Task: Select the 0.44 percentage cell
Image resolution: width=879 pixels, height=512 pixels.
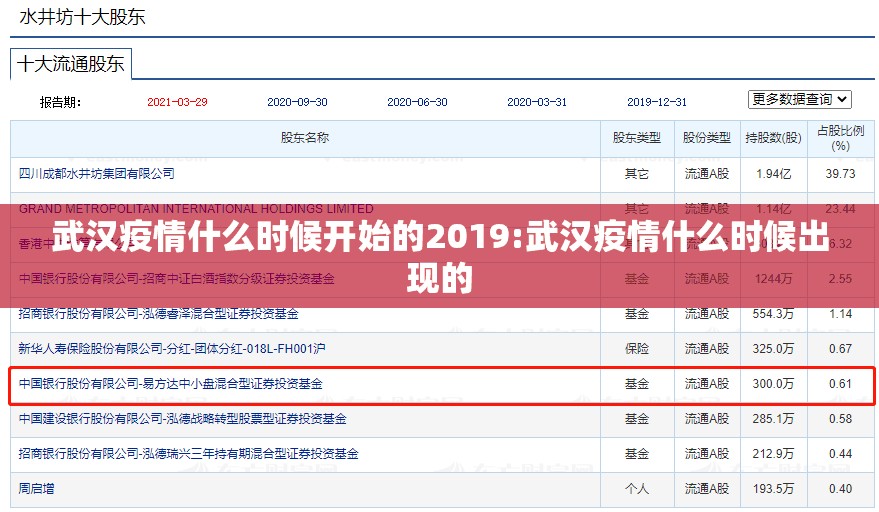Action: pos(840,454)
